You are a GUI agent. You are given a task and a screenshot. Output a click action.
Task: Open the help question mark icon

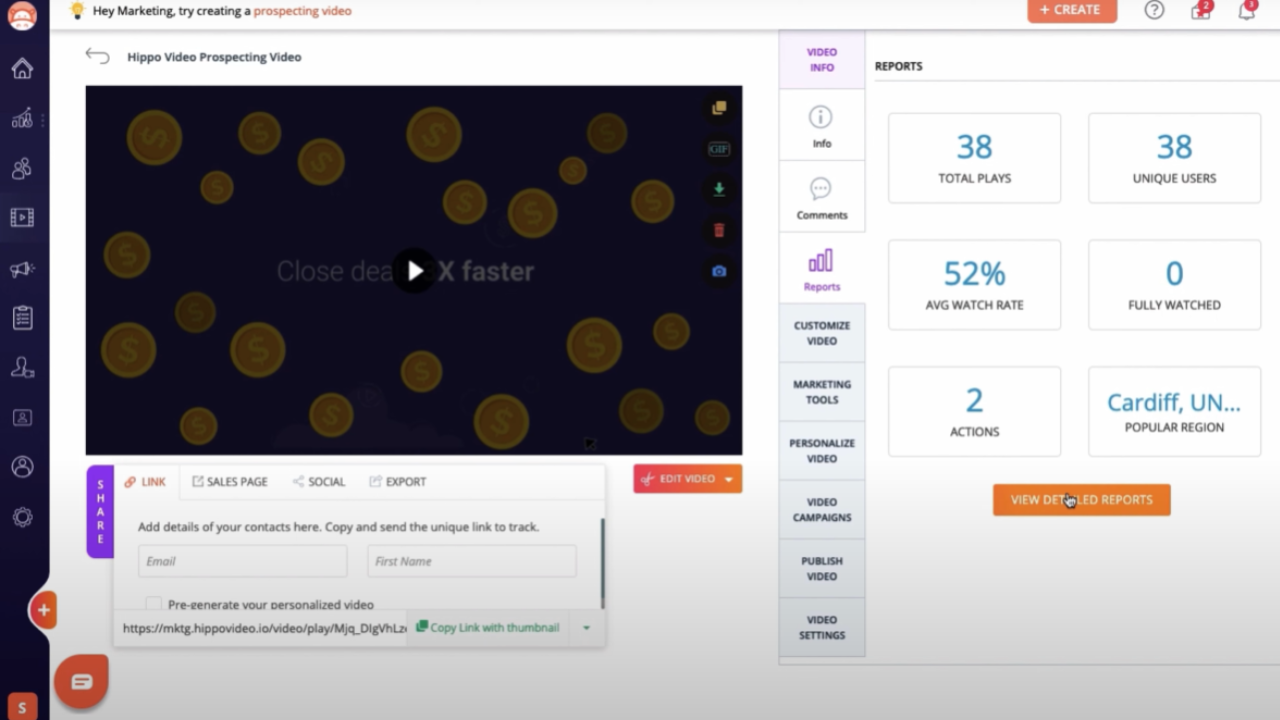pos(1154,10)
